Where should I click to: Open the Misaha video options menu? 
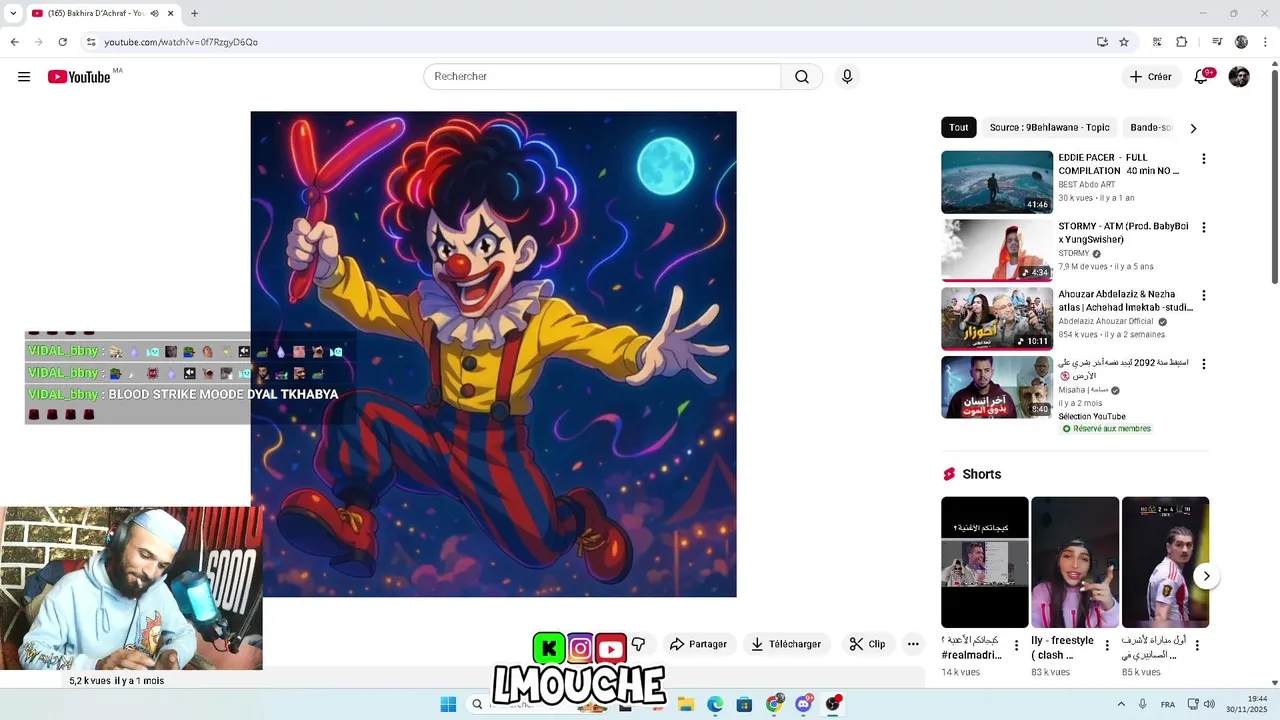(x=1203, y=364)
